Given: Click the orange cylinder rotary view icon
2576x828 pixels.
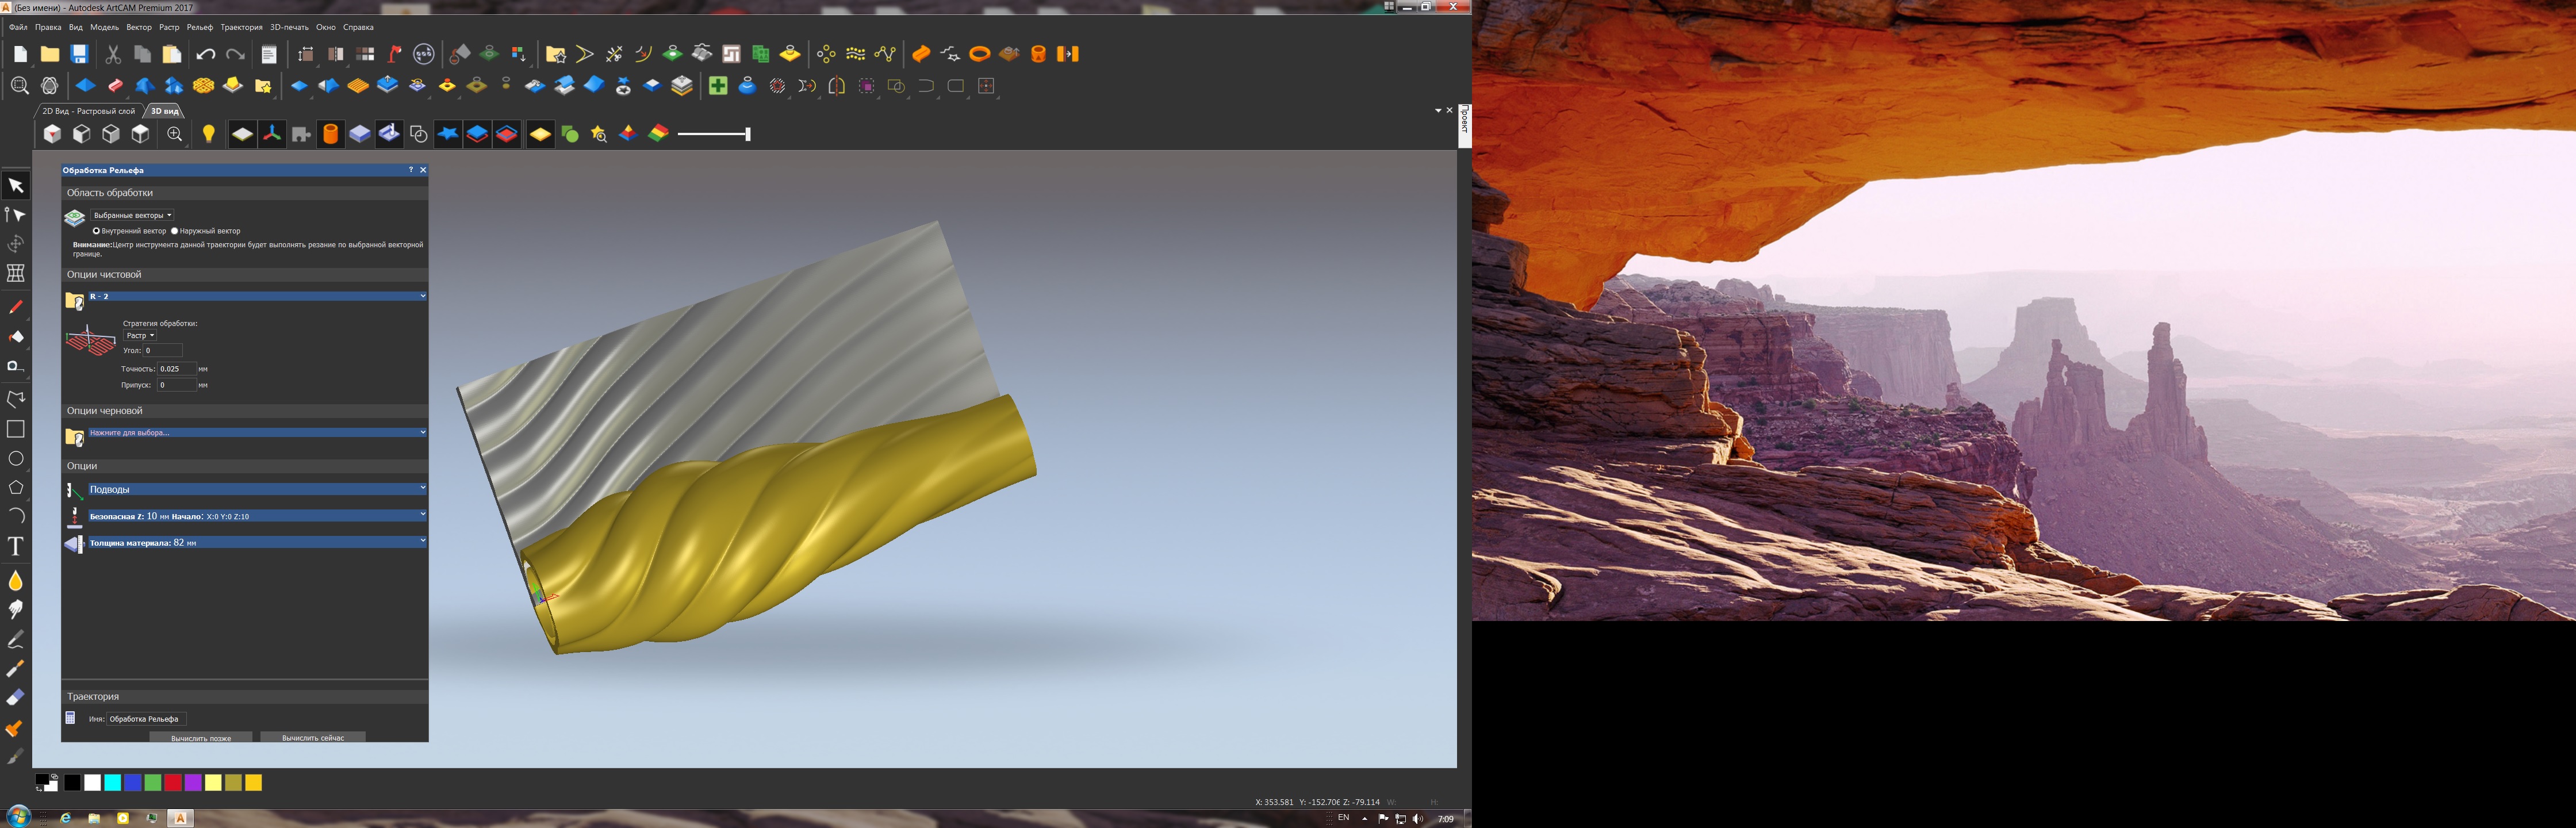Looking at the screenshot, I should 330,134.
